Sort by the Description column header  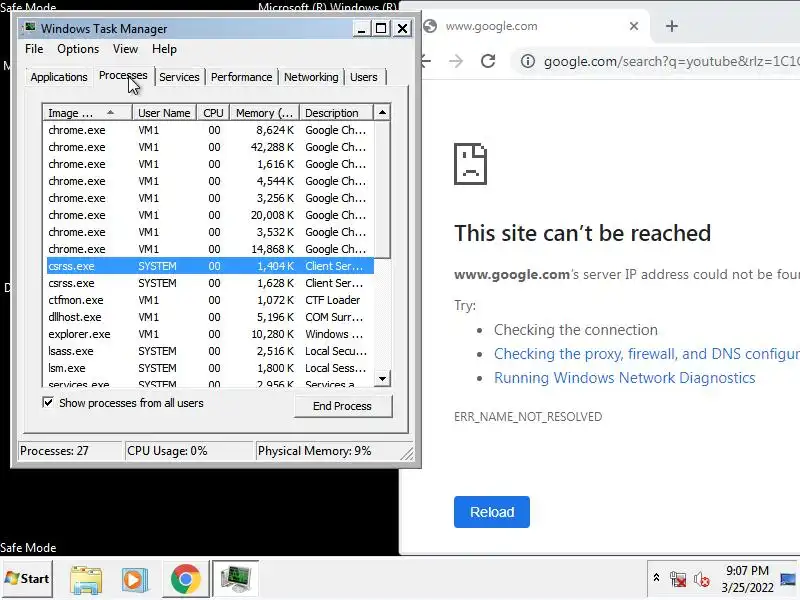pyautogui.click(x=336, y=113)
